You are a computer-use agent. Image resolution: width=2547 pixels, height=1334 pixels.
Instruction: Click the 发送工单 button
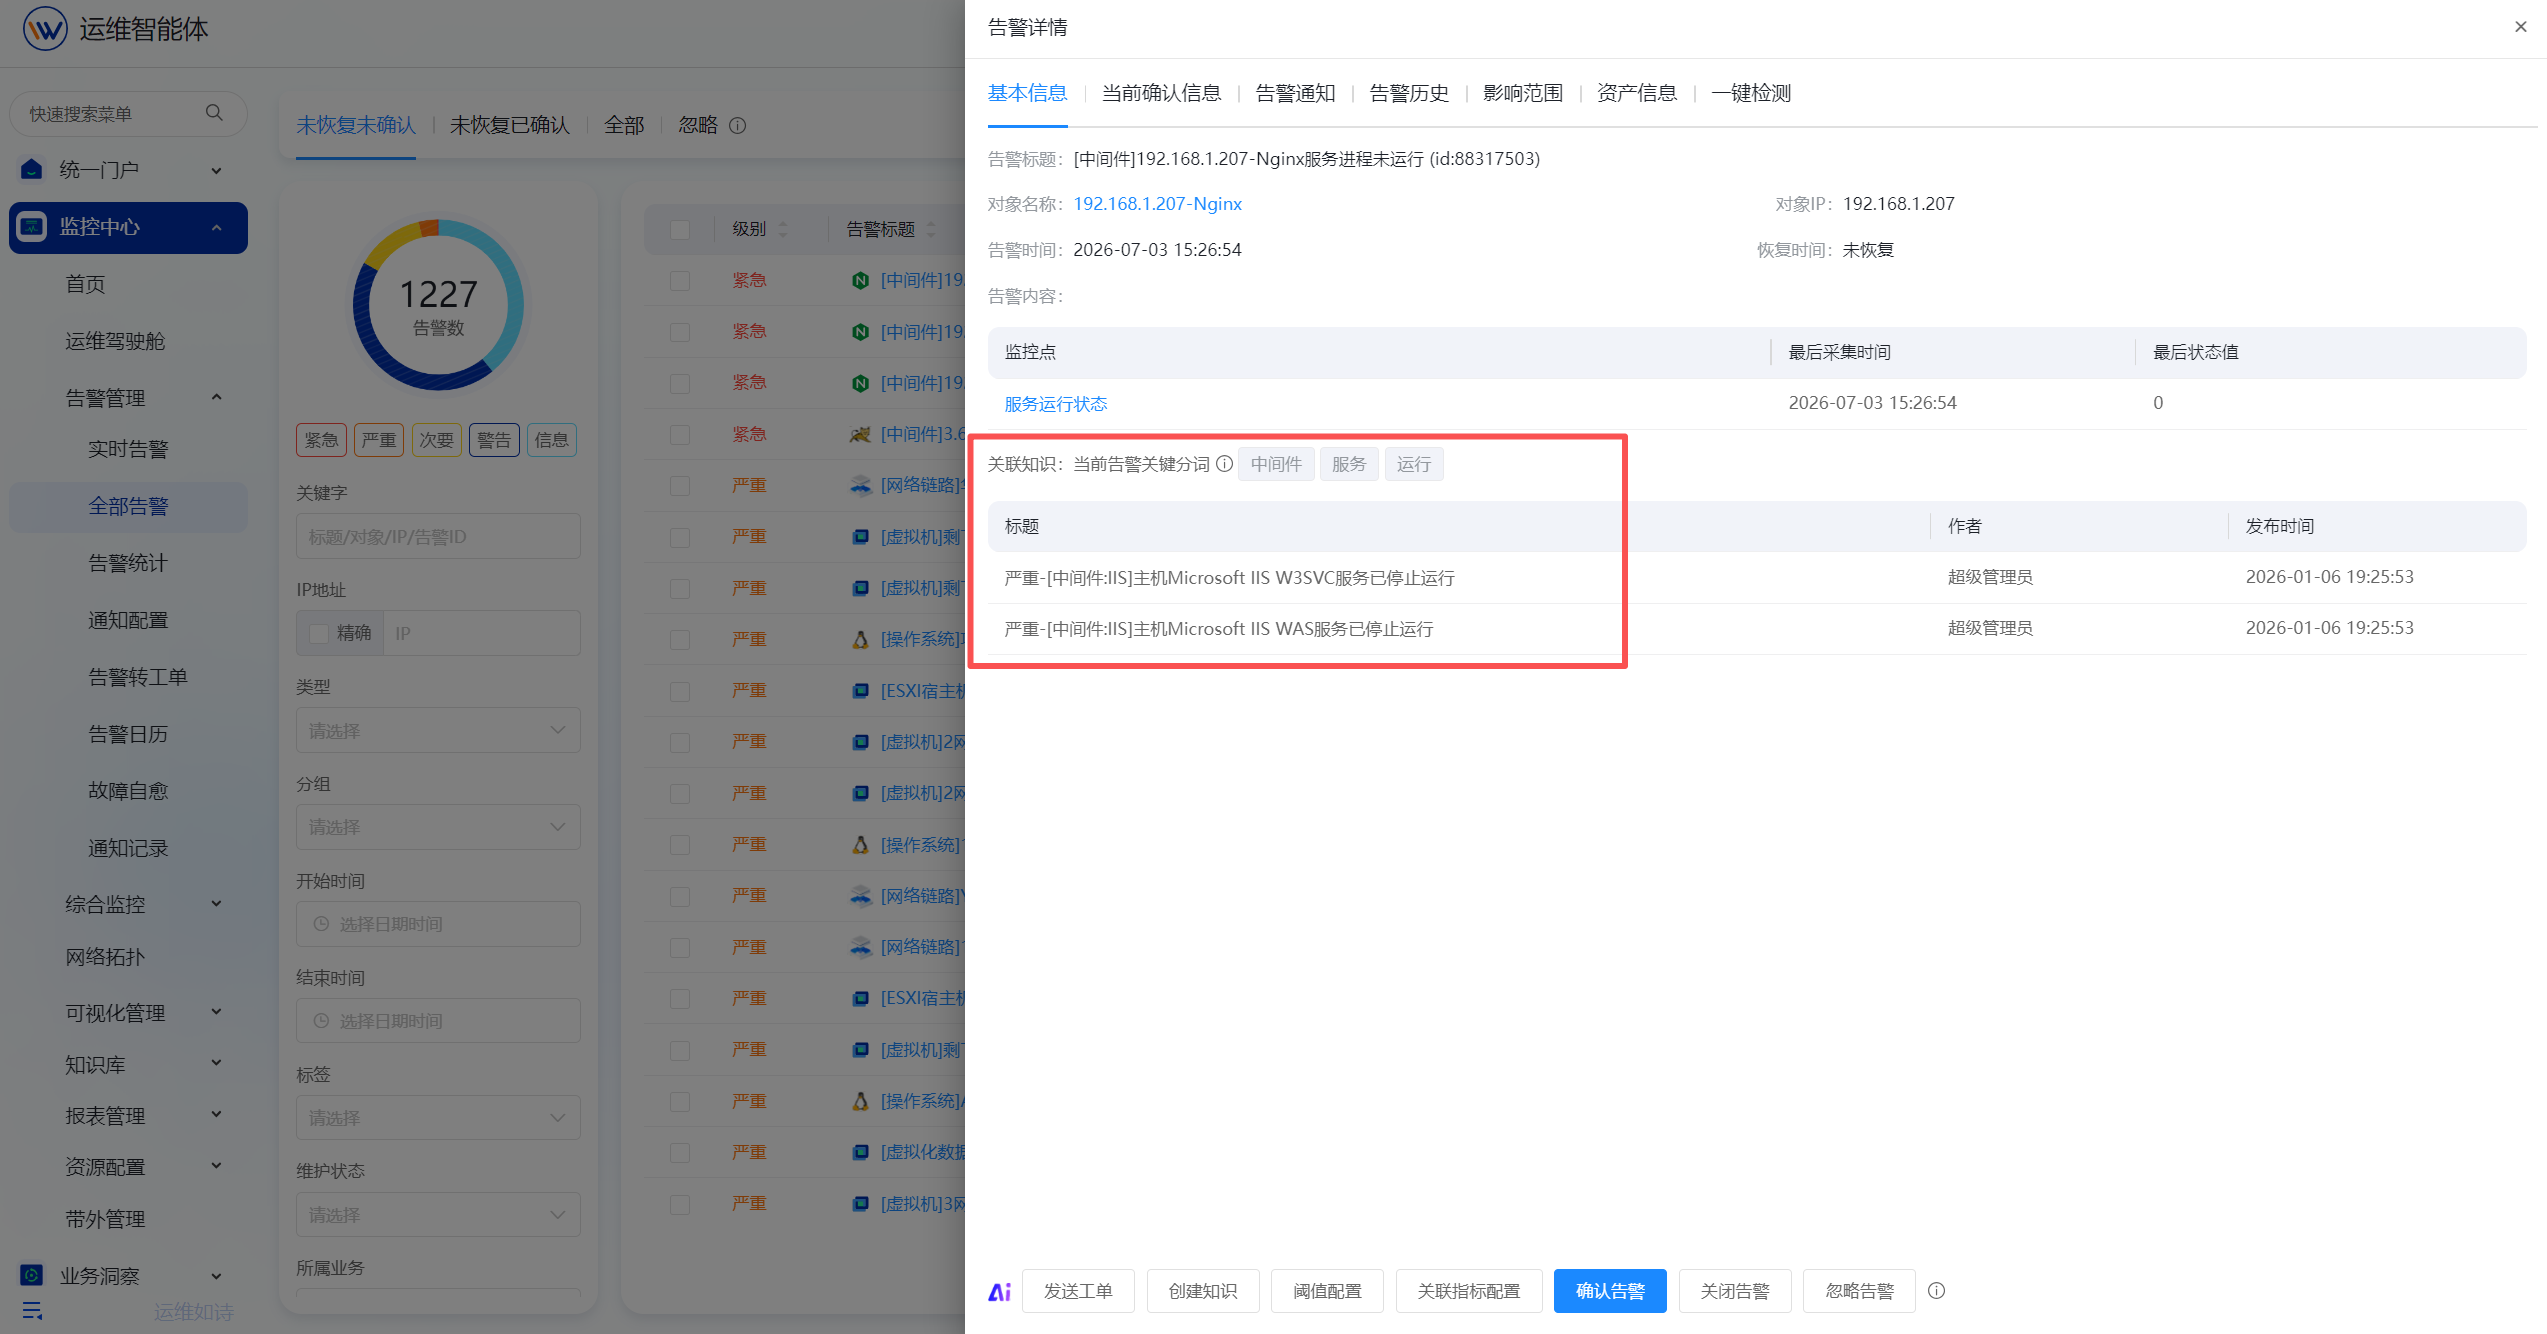click(1078, 1291)
